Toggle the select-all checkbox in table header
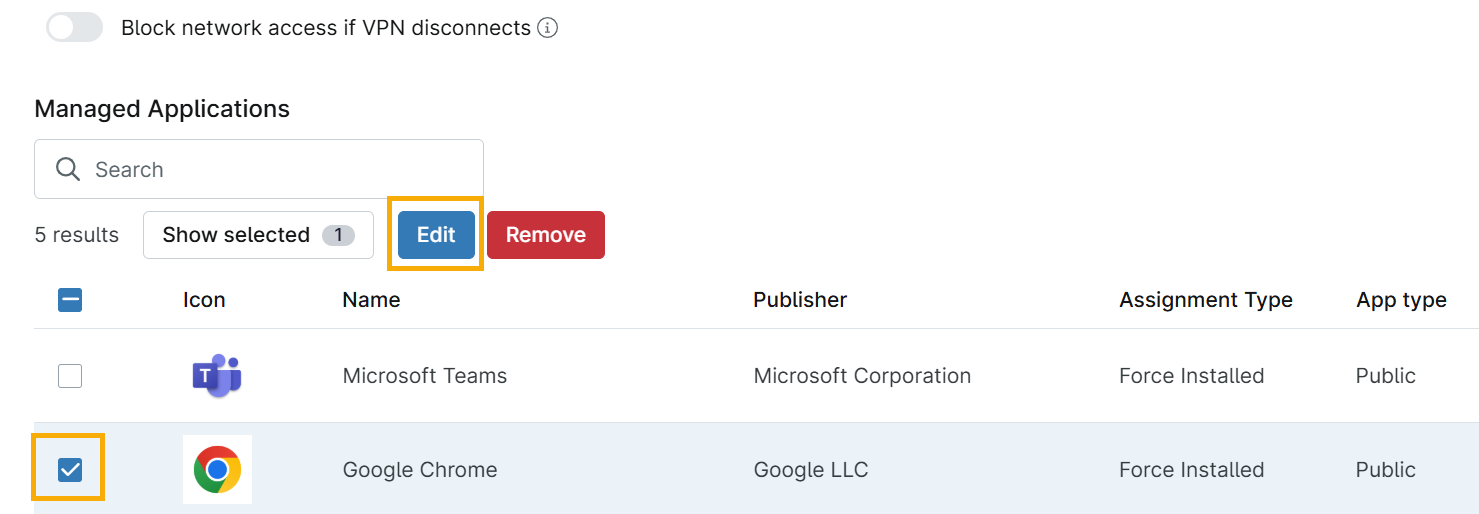This screenshot has height=514, width=1479. [70, 300]
